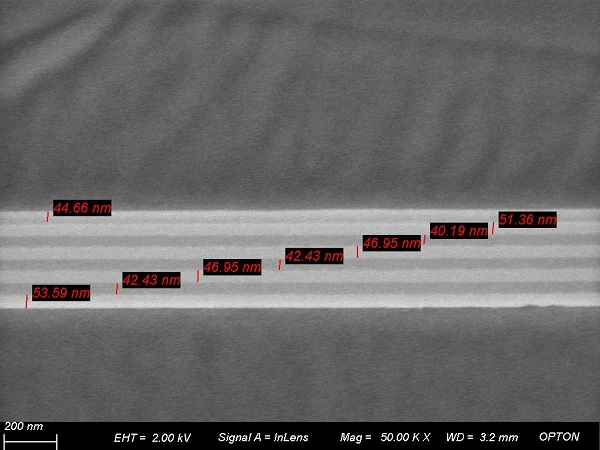Click the red marker beside 53.59 nm
Image resolution: width=600 pixels, height=450 pixels.
27,300
